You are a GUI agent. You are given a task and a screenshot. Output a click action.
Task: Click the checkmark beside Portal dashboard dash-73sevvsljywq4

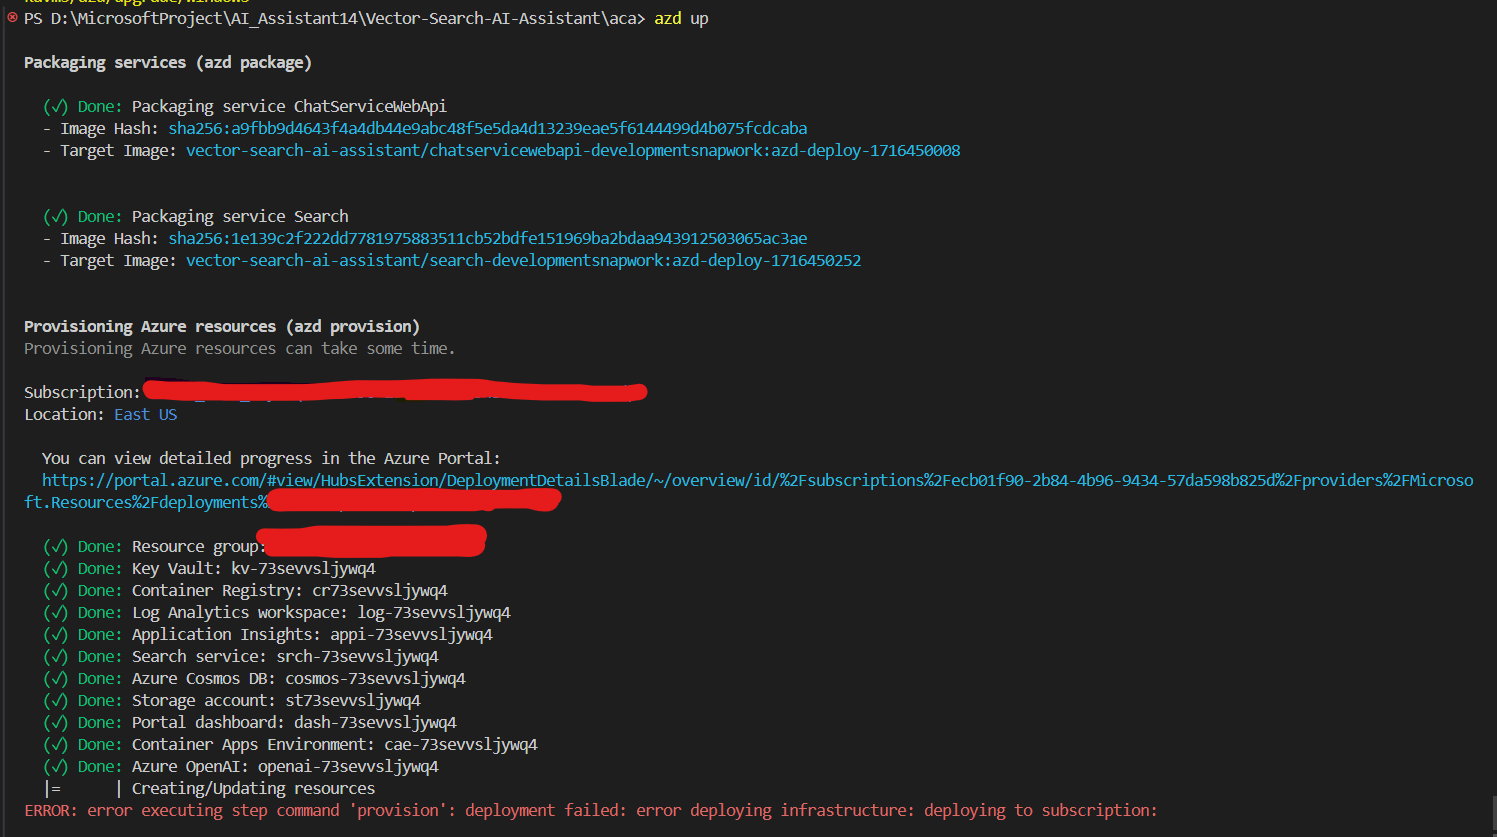[x=55, y=722]
